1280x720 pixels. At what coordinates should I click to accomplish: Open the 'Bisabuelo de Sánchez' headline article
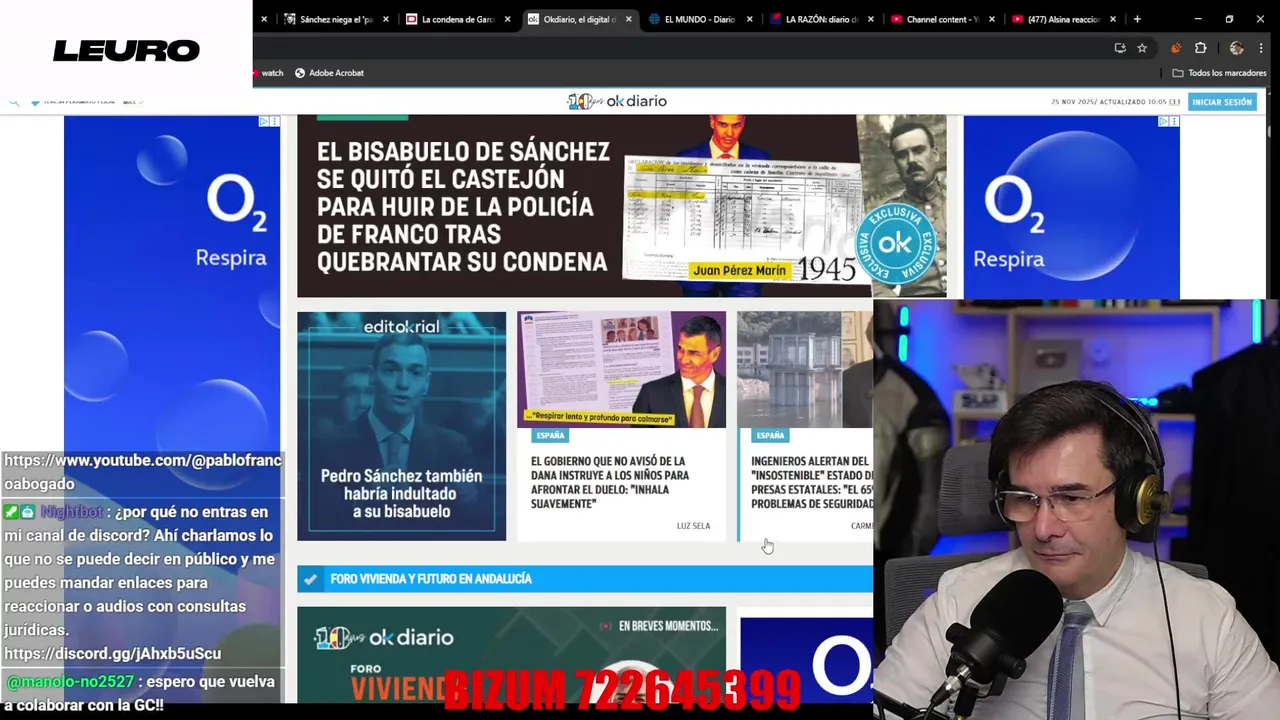463,206
